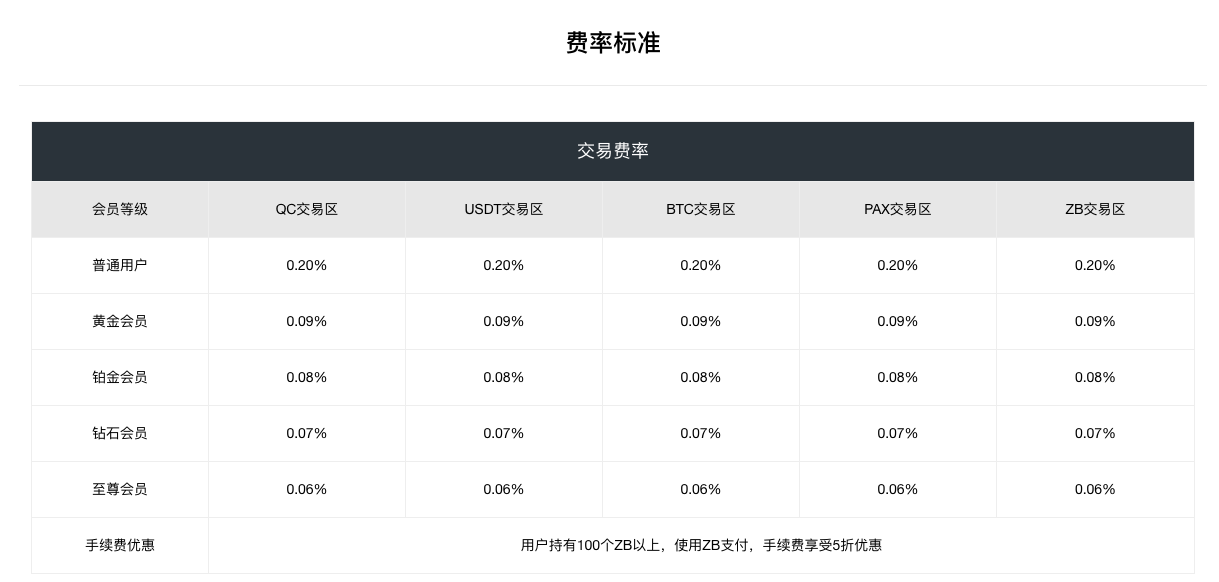
Task: Click 黄金会员 fee under USDT交易区
Action: tap(503, 321)
